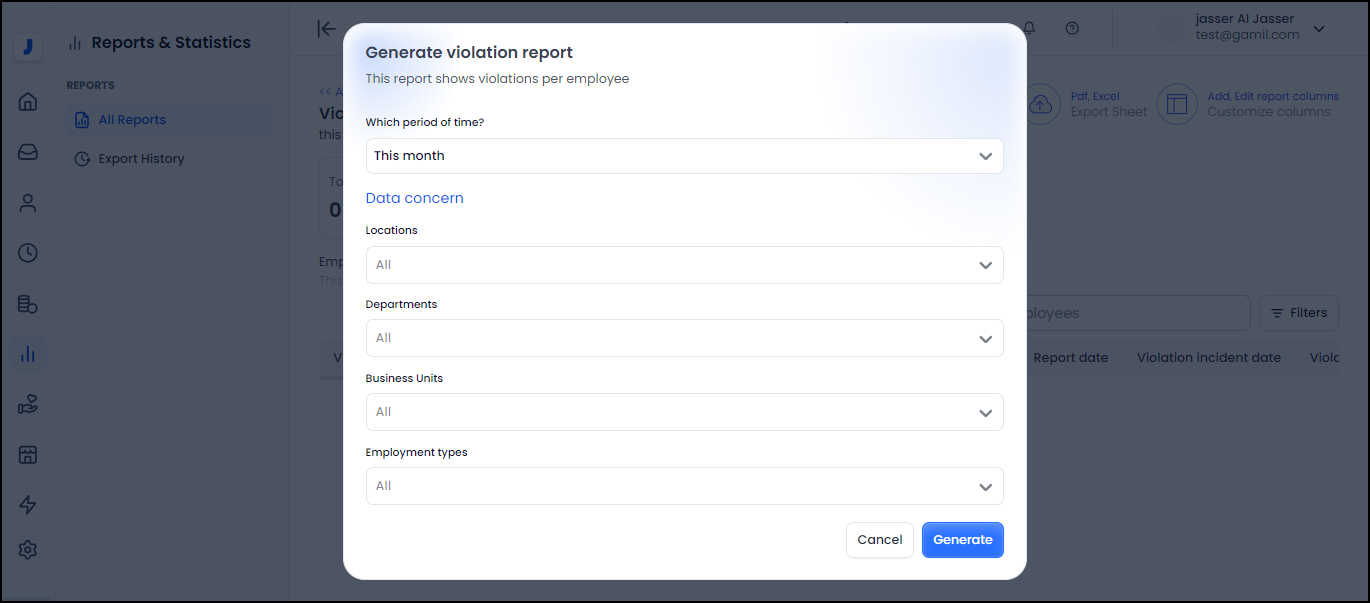
Task: Open the clock attendance icon
Action: [x=27, y=253]
